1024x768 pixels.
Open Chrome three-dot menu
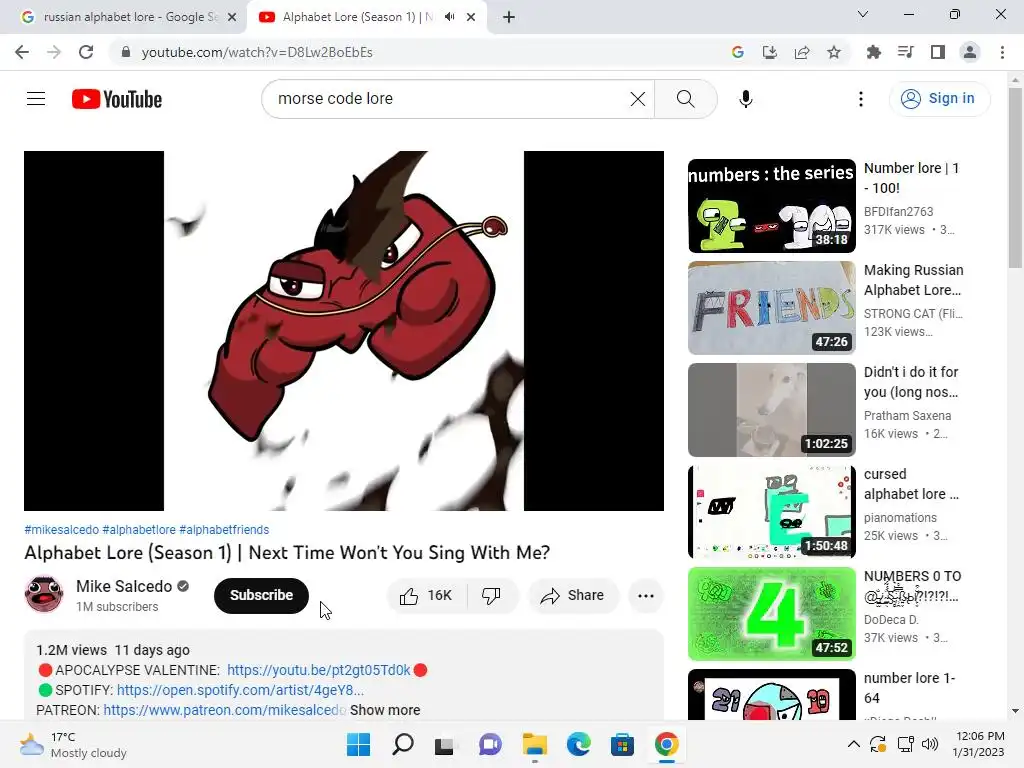[1002, 52]
